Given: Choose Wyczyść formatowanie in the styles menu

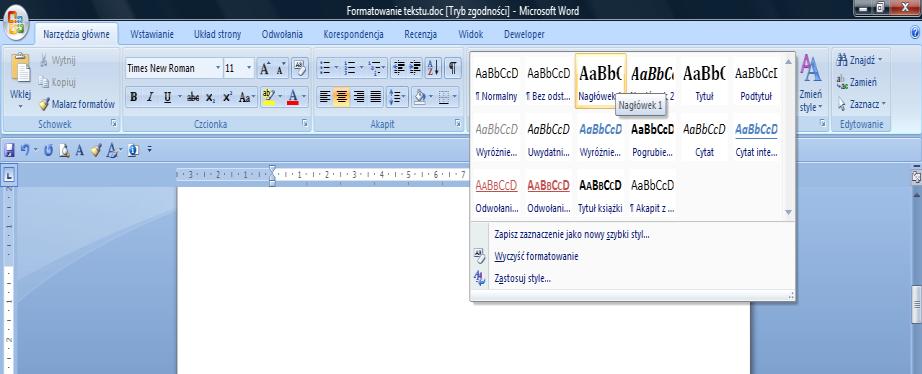Looking at the screenshot, I should (536, 256).
